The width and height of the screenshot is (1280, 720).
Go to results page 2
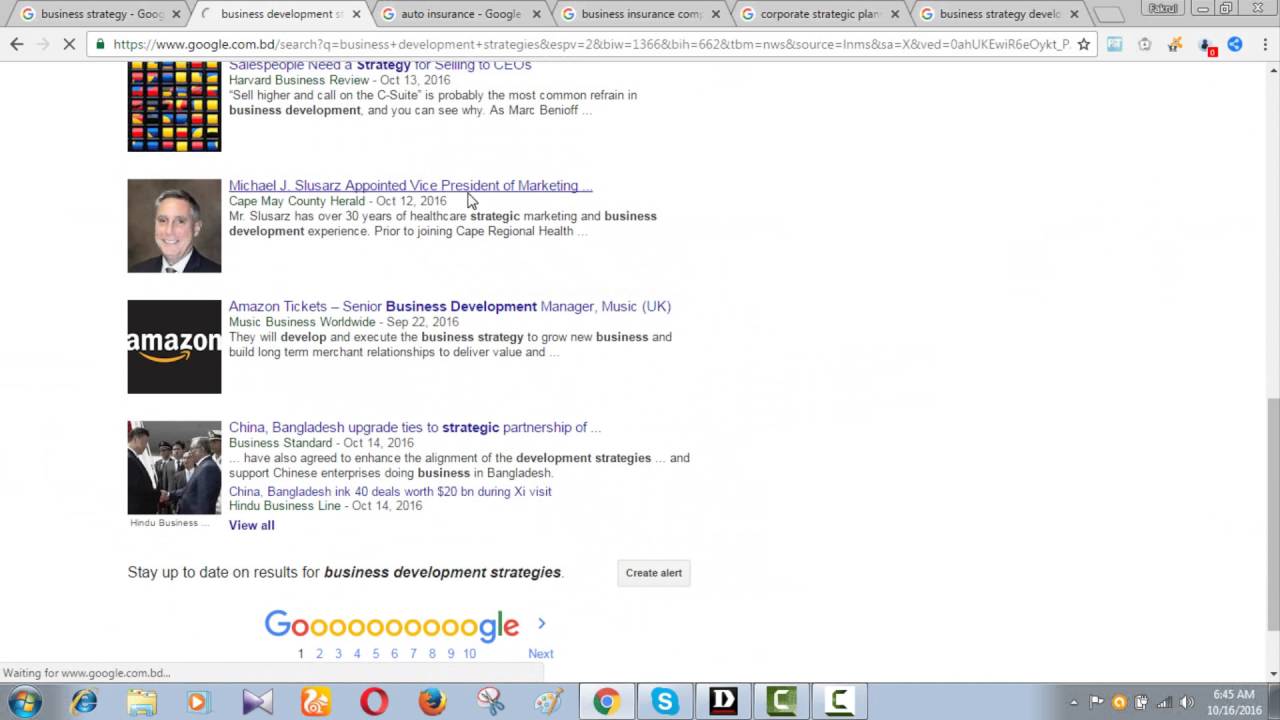click(x=319, y=654)
